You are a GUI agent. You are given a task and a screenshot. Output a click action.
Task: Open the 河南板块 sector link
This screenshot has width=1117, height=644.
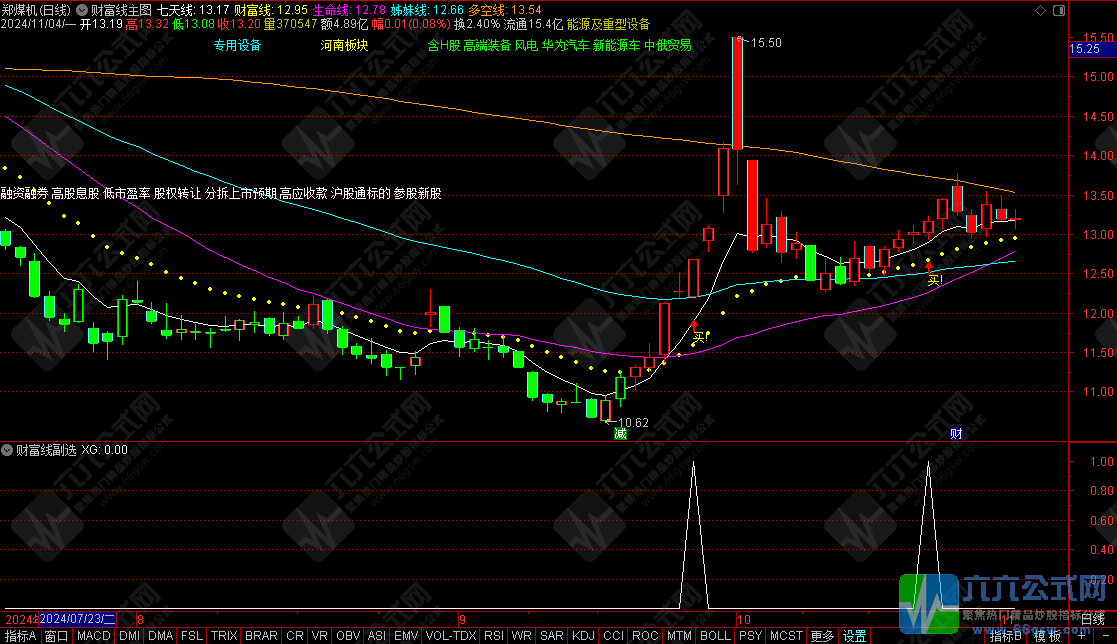[x=344, y=45]
